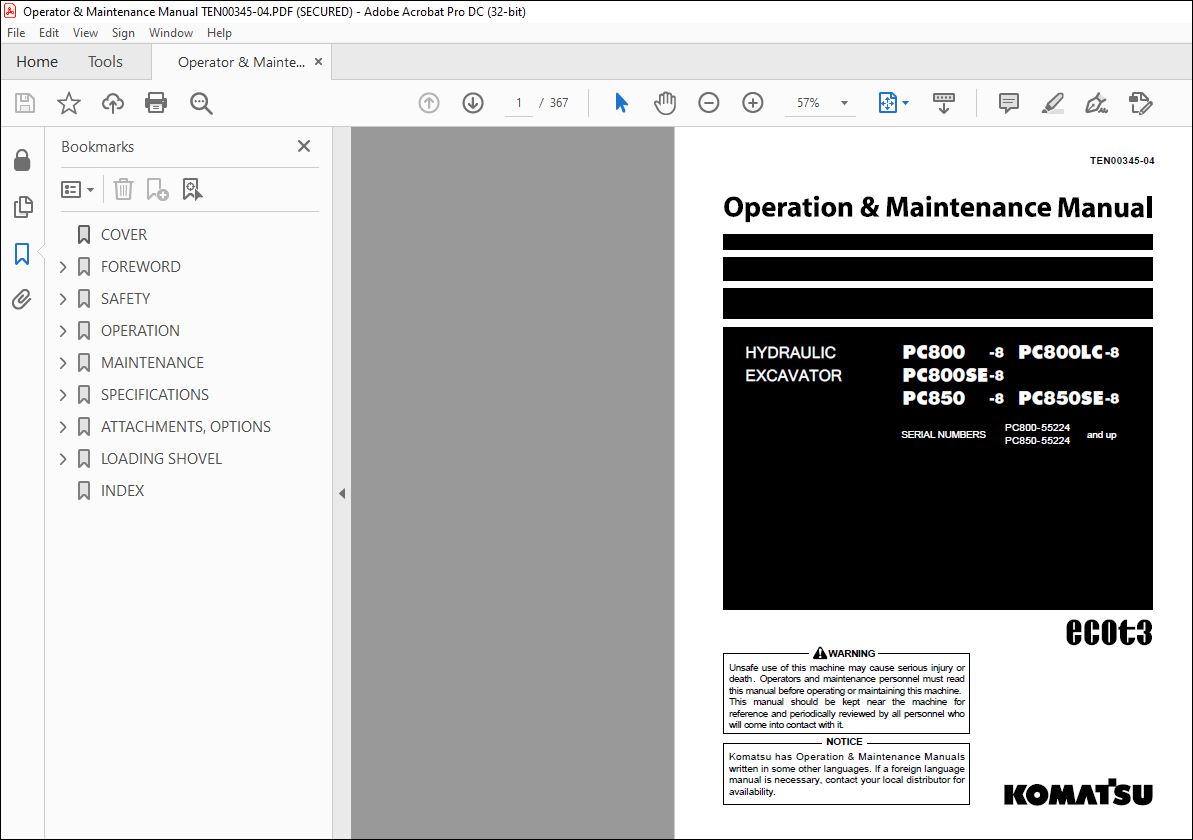Viewport: 1193px width, 840px height.
Task: Jump to the ATTACHMENTS, OPTIONS bookmark
Action: point(186,427)
